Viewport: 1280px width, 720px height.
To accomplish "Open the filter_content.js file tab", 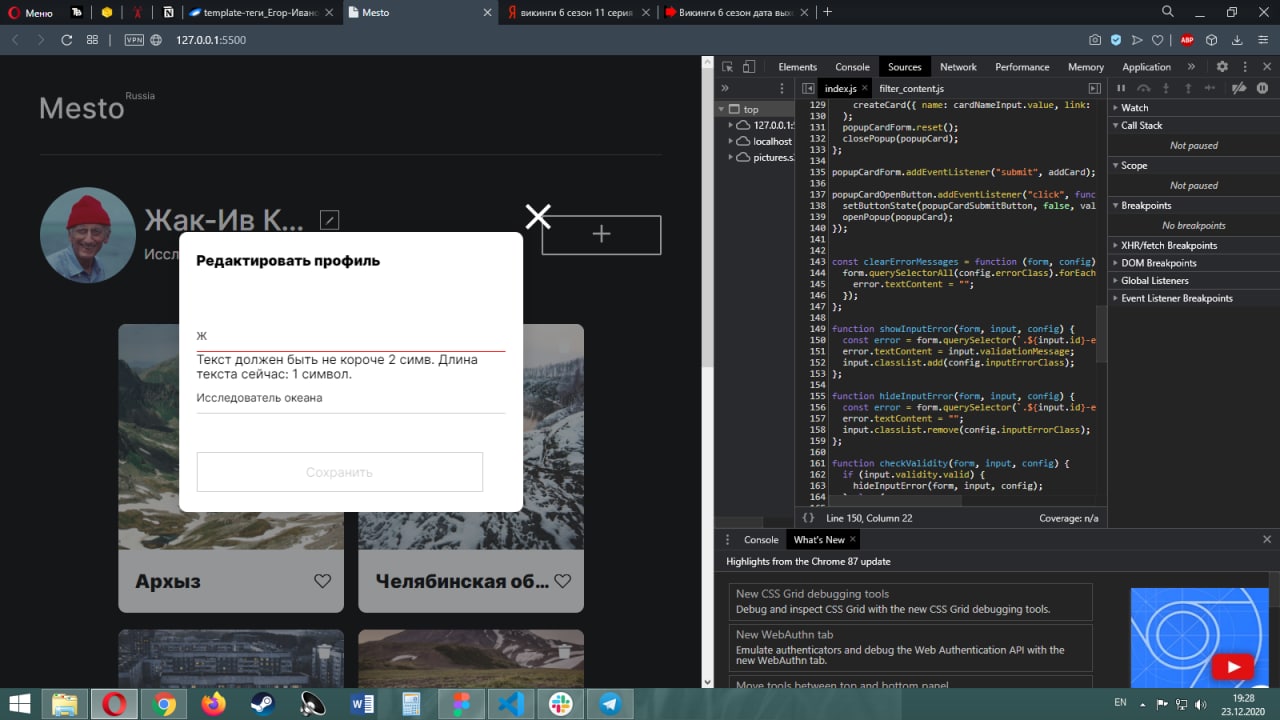I will coord(911,89).
